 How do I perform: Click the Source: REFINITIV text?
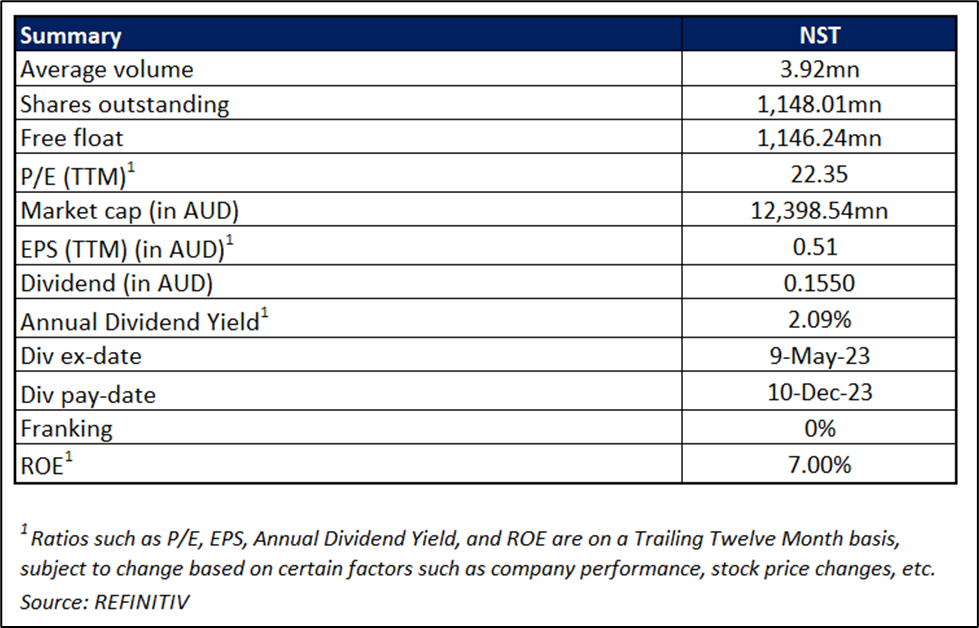105,602
